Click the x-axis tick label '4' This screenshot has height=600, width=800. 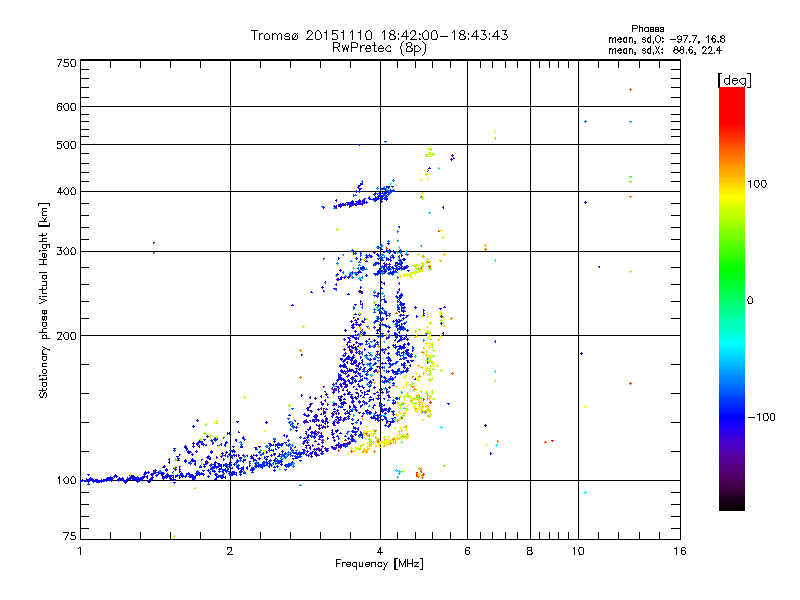tap(380, 551)
